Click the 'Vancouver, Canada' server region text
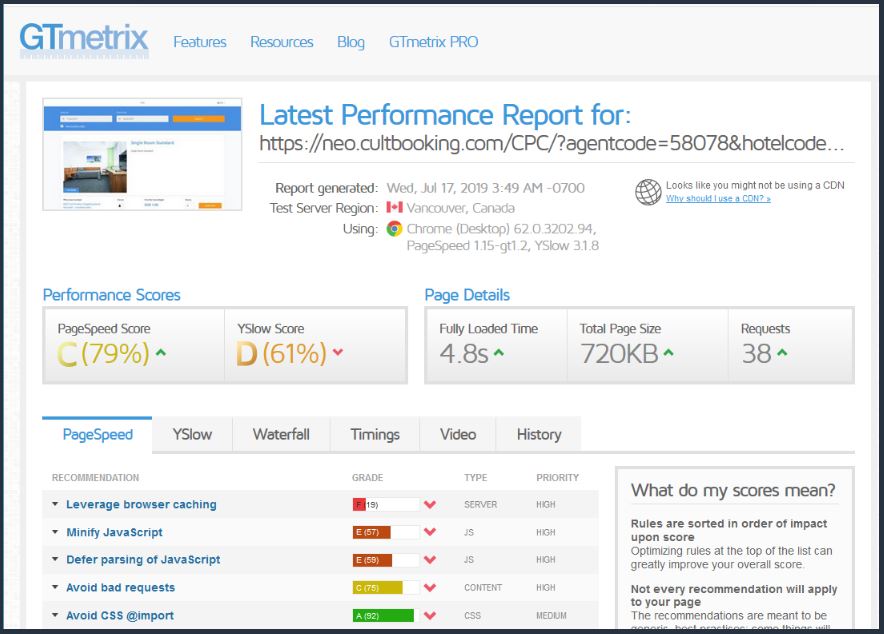This screenshot has width=884, height=634. 461,208
